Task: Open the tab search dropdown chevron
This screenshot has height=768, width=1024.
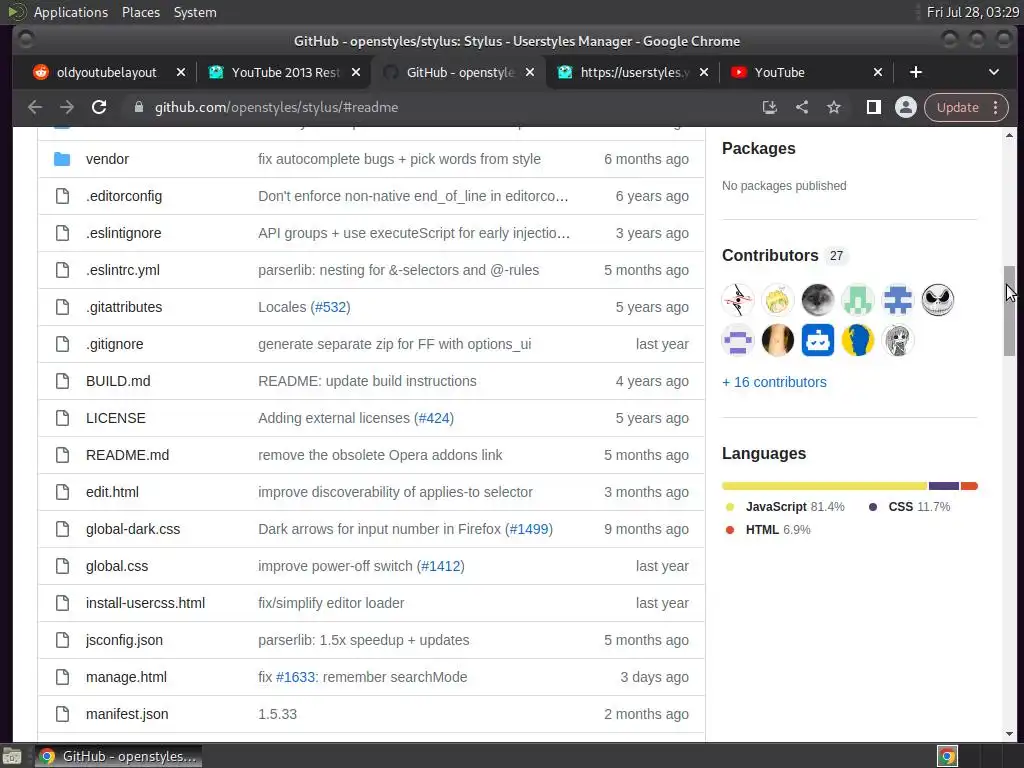Action: (993, 72)
